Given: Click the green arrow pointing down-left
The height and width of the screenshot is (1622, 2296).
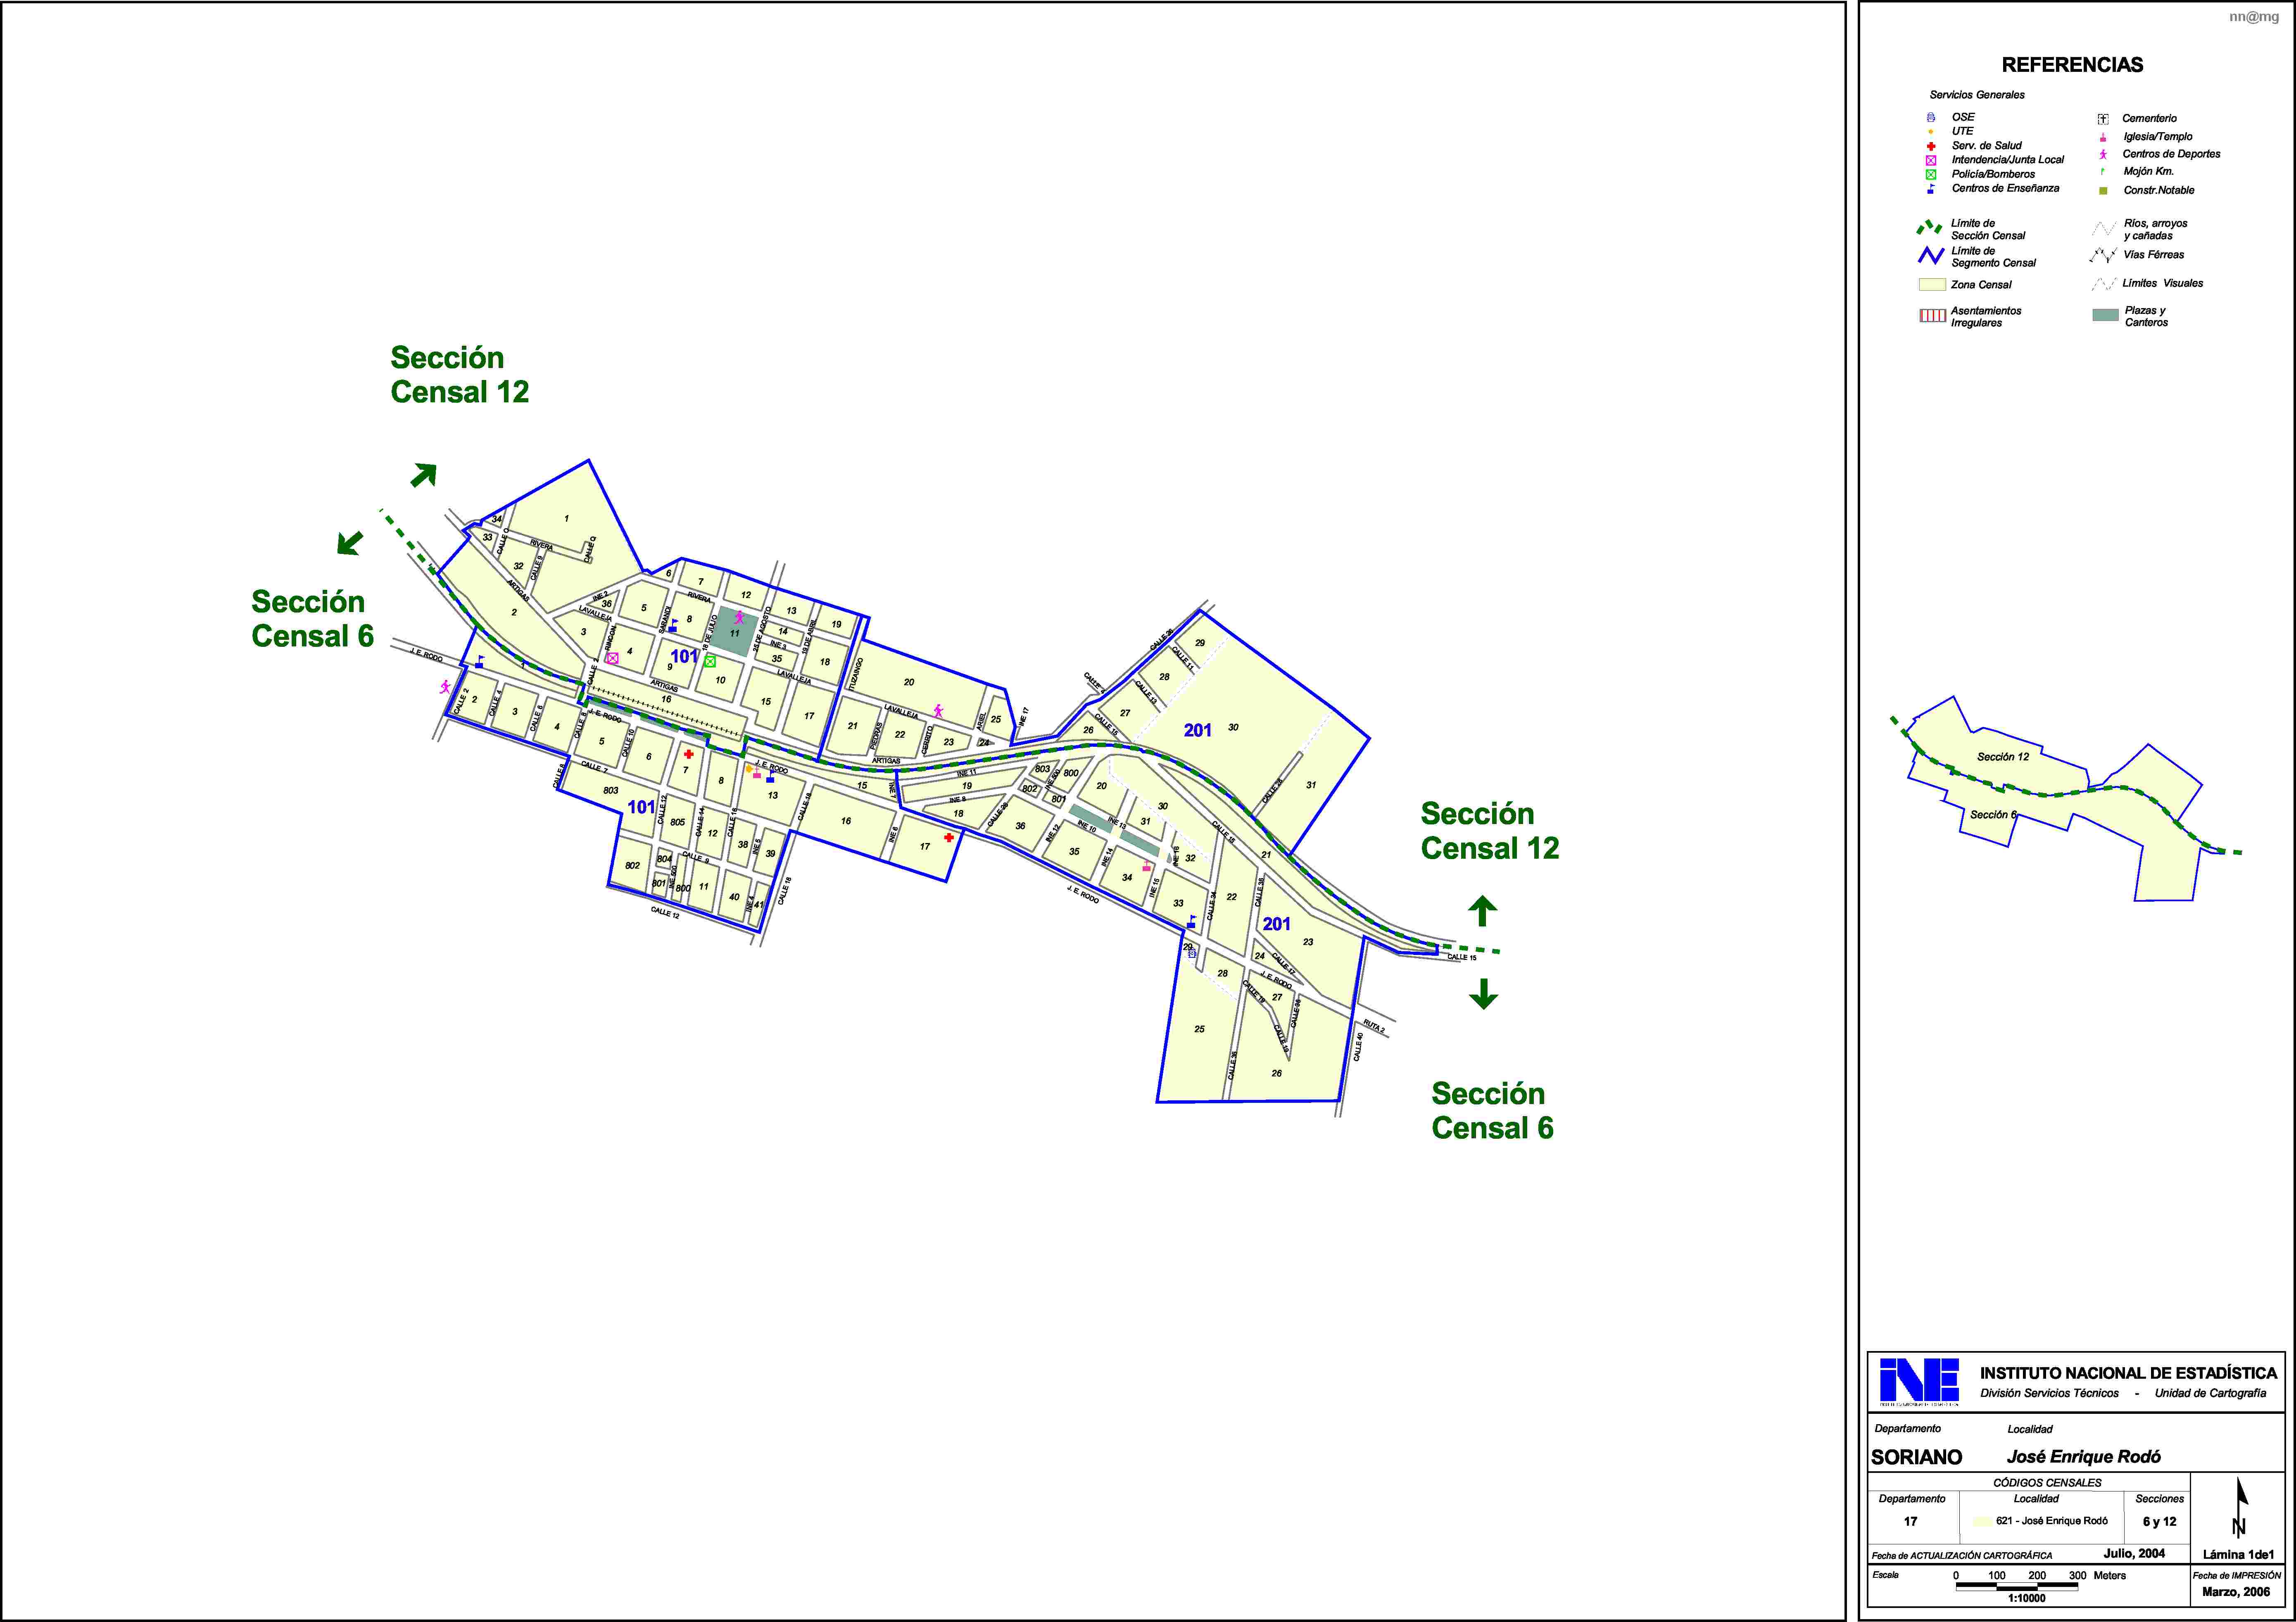Looking at the screenshot, I should coord(350,543).
